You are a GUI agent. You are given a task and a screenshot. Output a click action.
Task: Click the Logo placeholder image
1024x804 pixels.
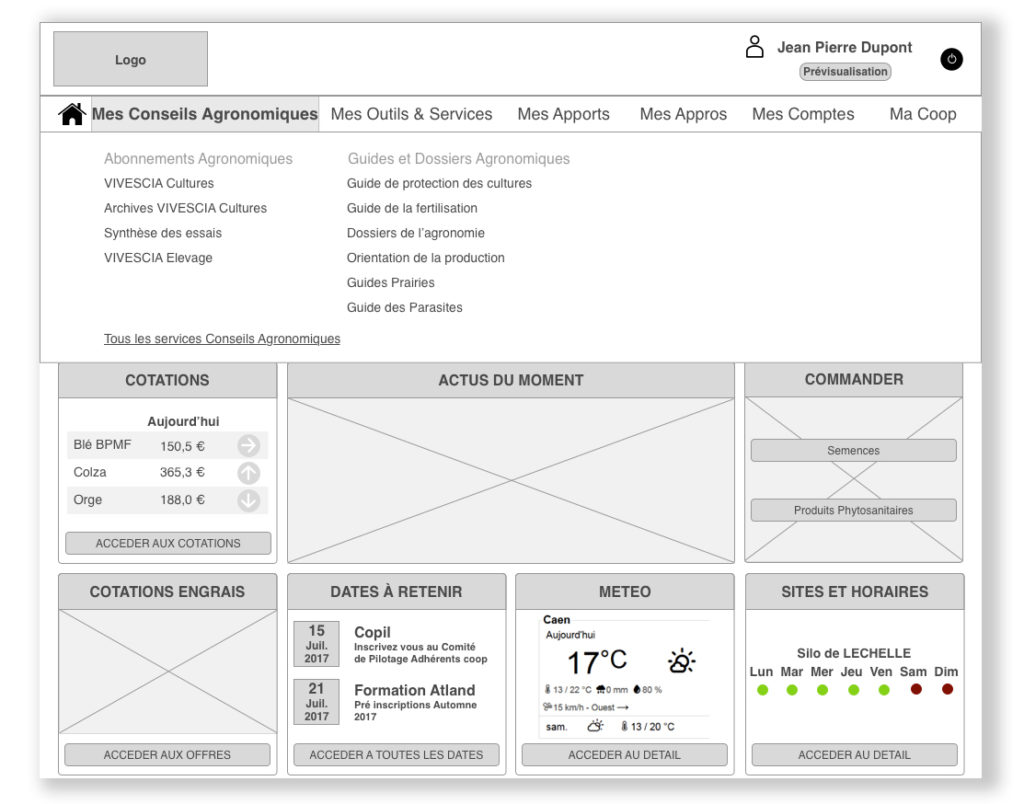pos(130,59)
